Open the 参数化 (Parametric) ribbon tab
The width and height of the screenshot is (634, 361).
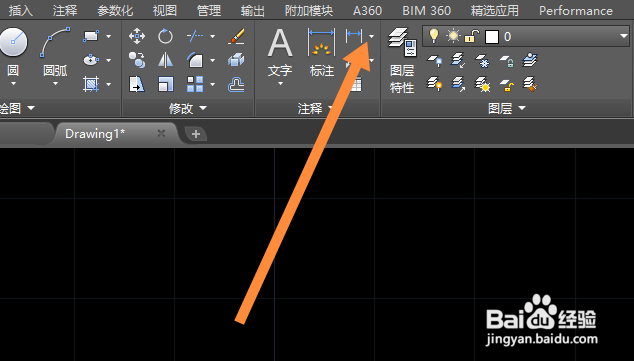(x=115, y=11)
